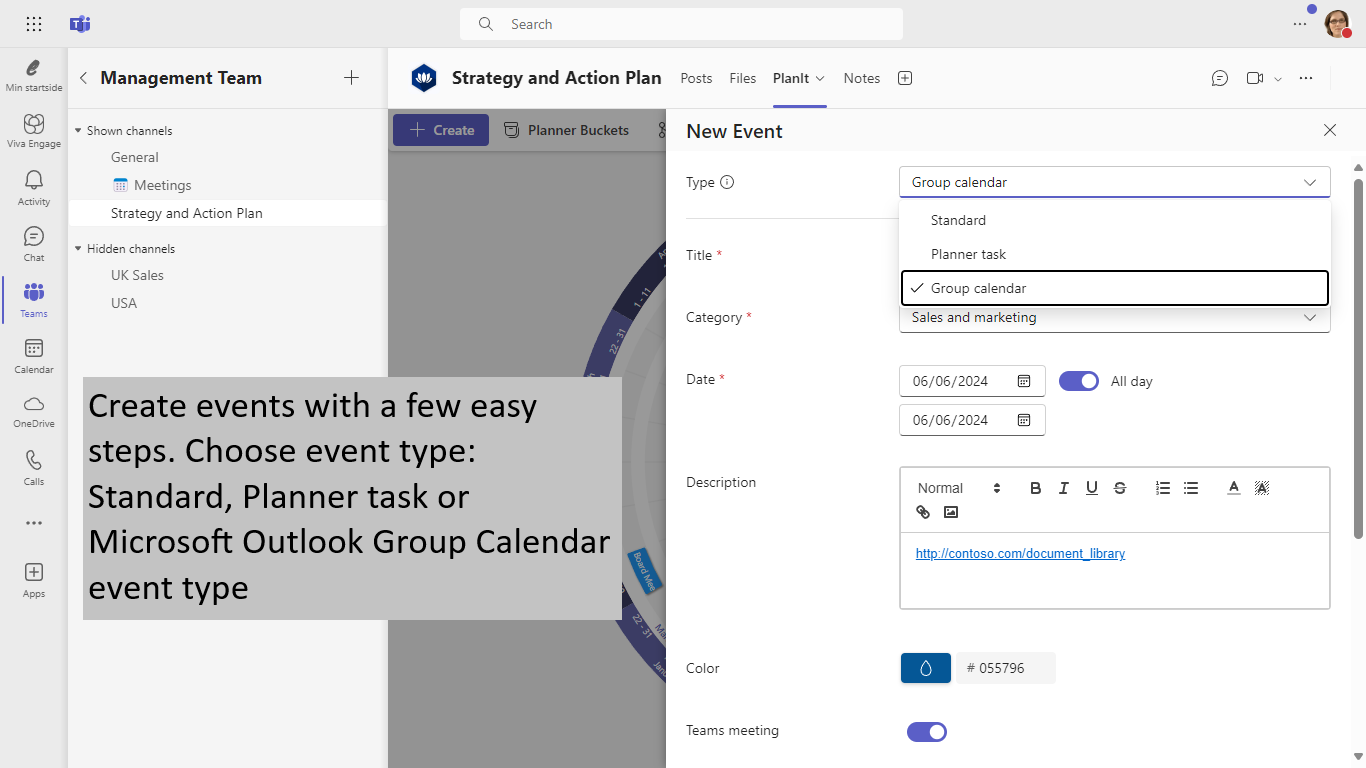
Task: Toggle bold formatting in Description
Action: pyautogui.click(x=1036, y=488)
